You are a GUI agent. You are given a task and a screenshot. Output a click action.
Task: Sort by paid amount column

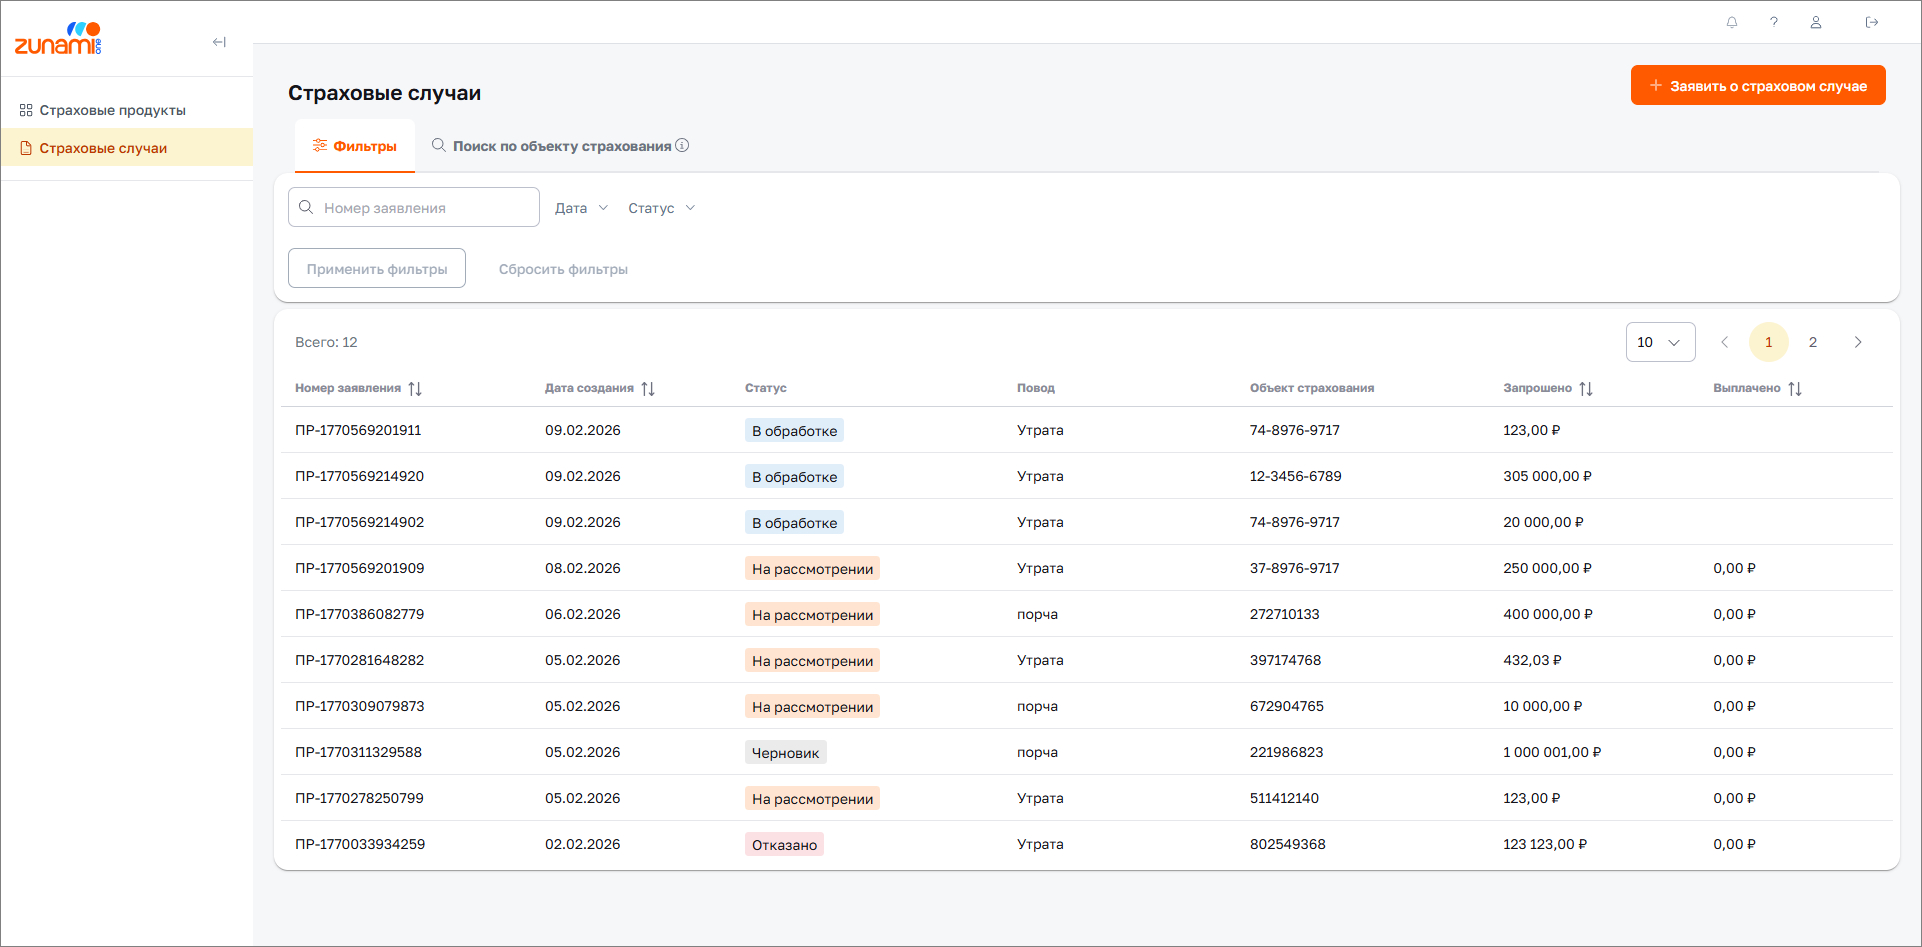coord(1795,389)
